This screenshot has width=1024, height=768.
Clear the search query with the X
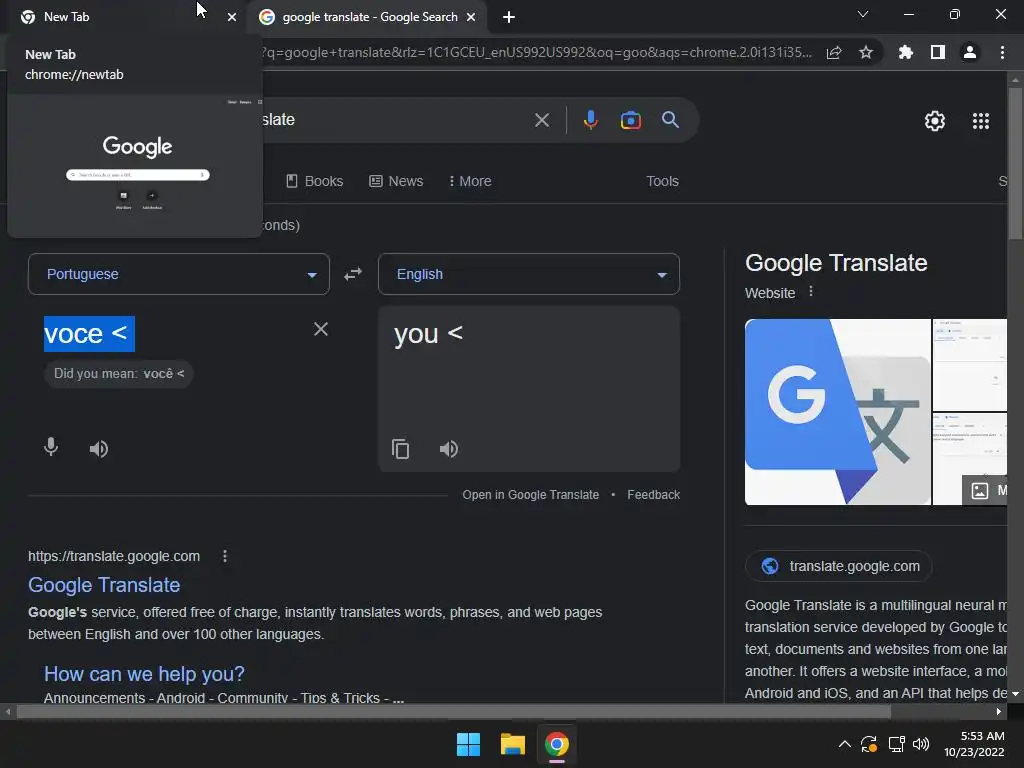[541, 120]
